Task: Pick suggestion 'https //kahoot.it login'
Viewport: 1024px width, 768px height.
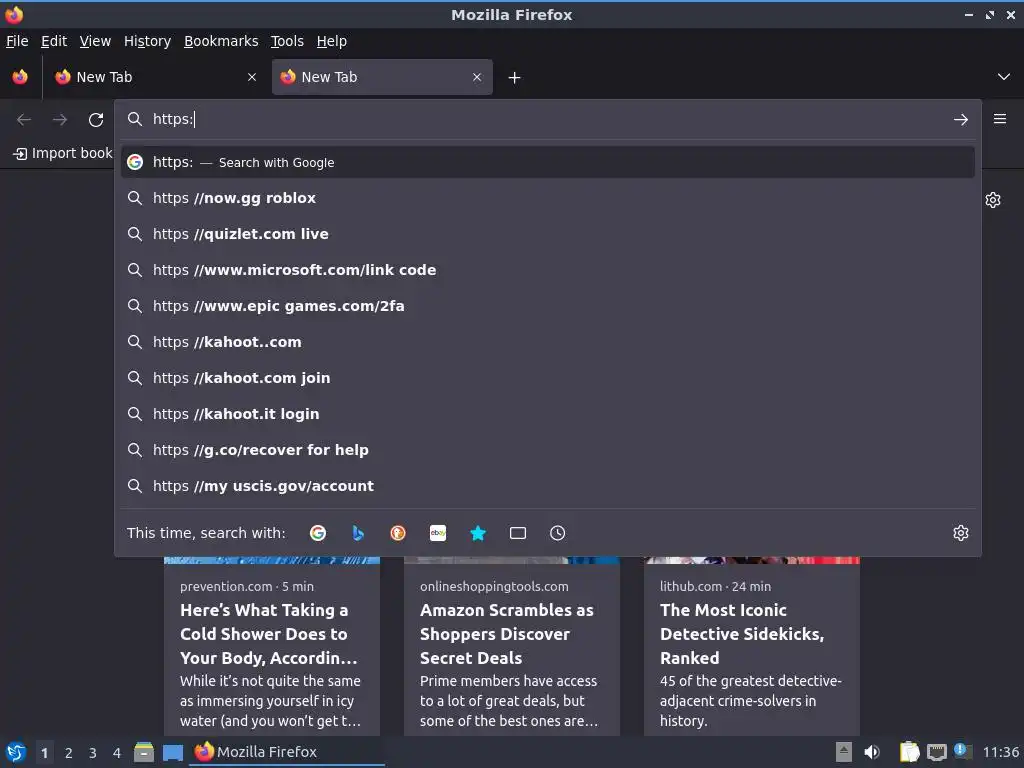Action: [x=548, y=413]
